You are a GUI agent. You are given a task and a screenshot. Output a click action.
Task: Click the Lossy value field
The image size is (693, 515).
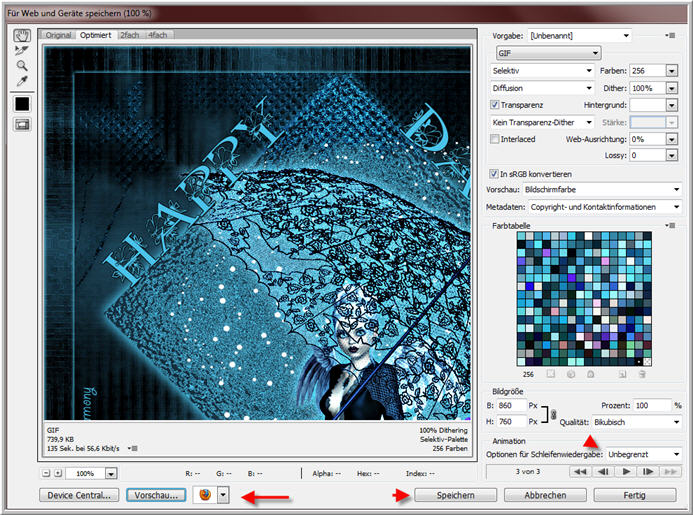pos(647,155)
